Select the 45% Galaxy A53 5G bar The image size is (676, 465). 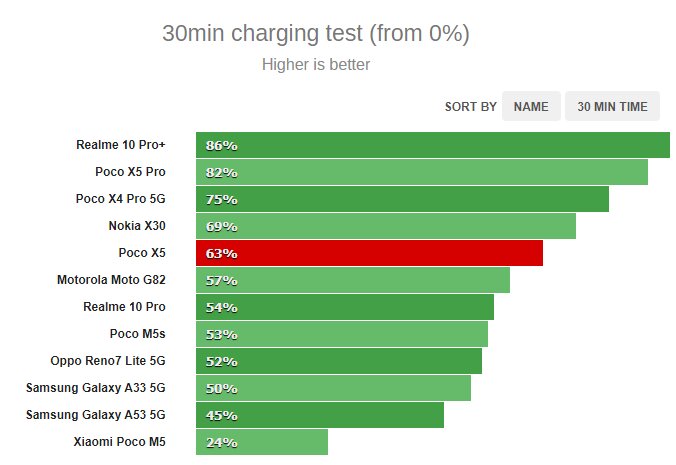click(x=320, y=415)
